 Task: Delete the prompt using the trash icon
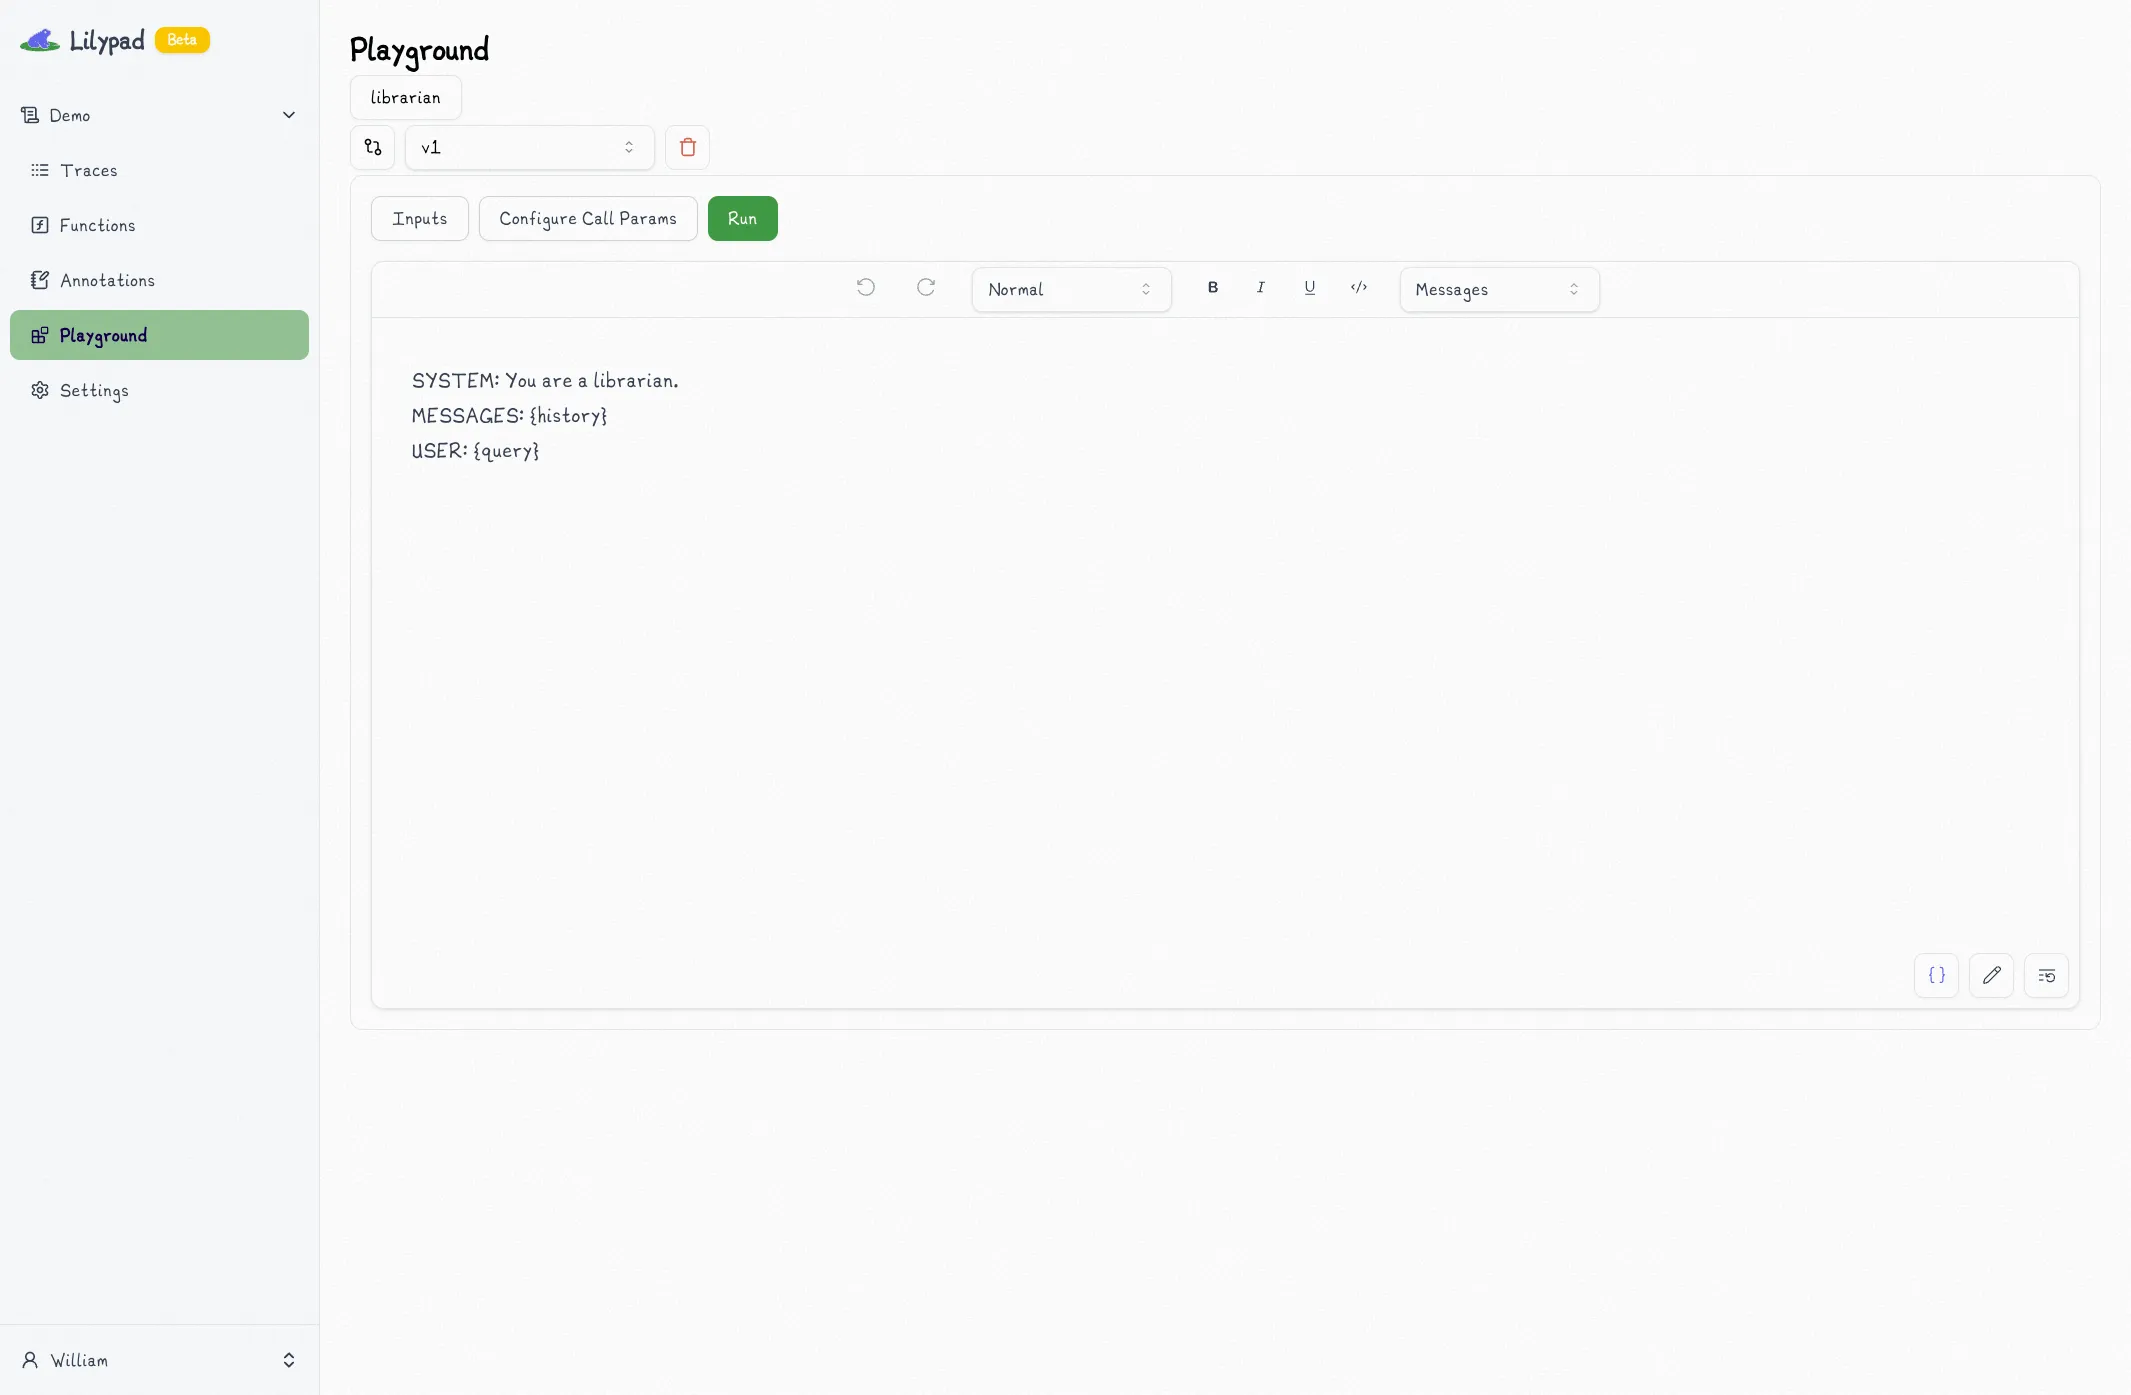coord(687,147)
